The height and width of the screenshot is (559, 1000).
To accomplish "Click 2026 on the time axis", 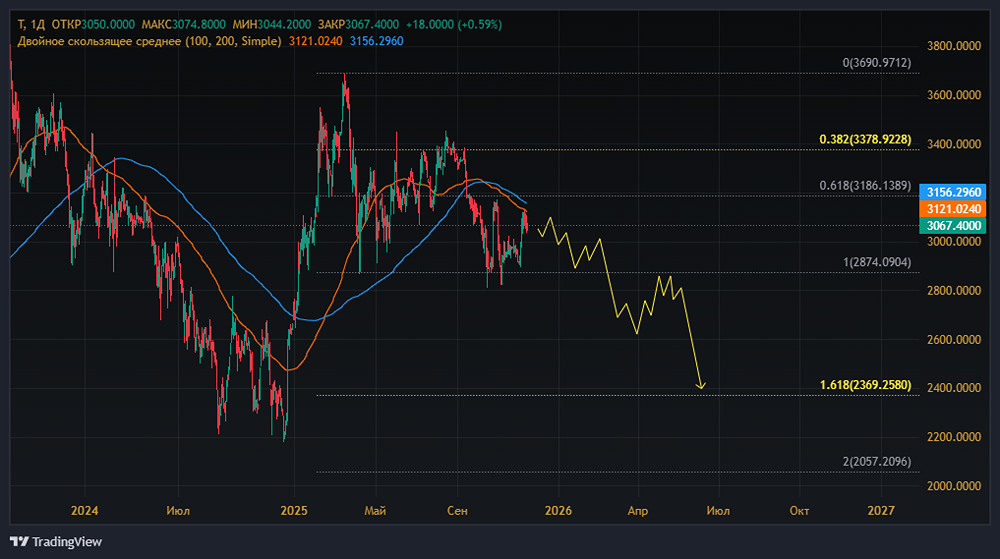I will pos(557,511).
